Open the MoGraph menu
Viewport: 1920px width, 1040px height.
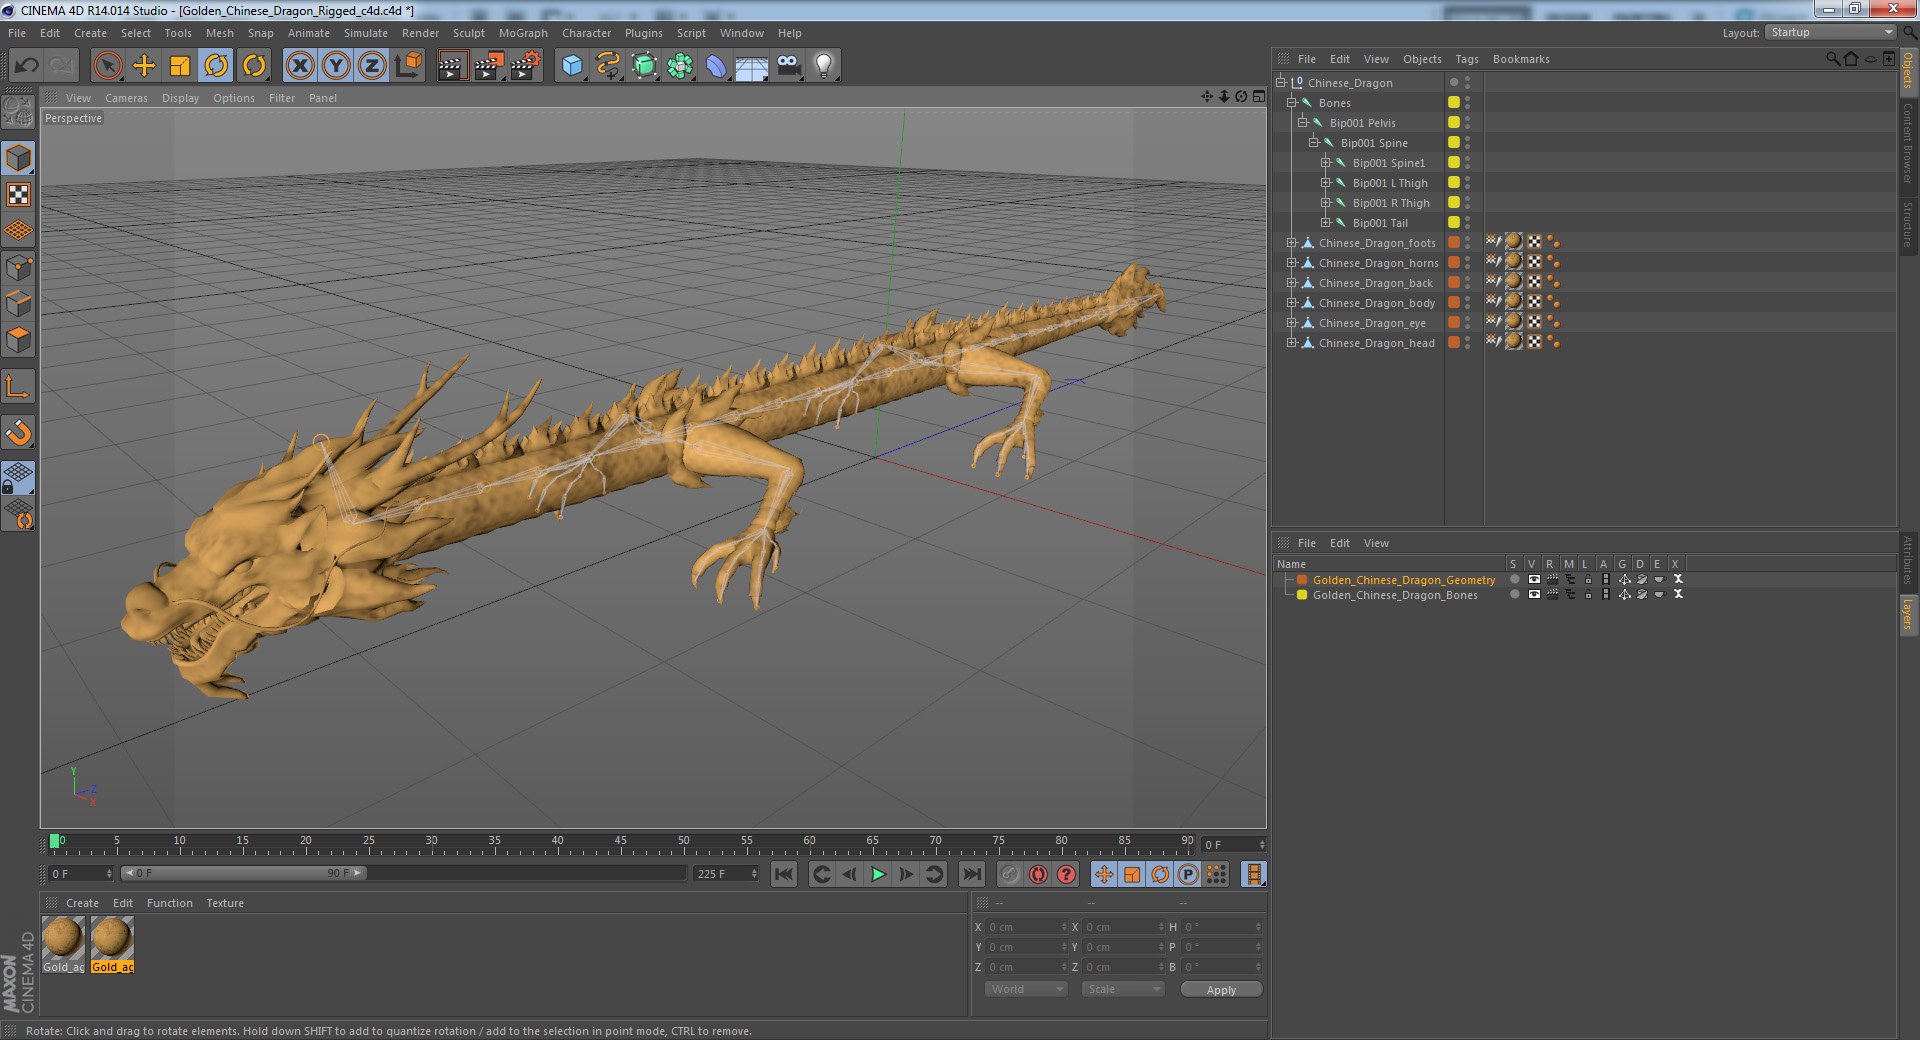click(523, 33)
